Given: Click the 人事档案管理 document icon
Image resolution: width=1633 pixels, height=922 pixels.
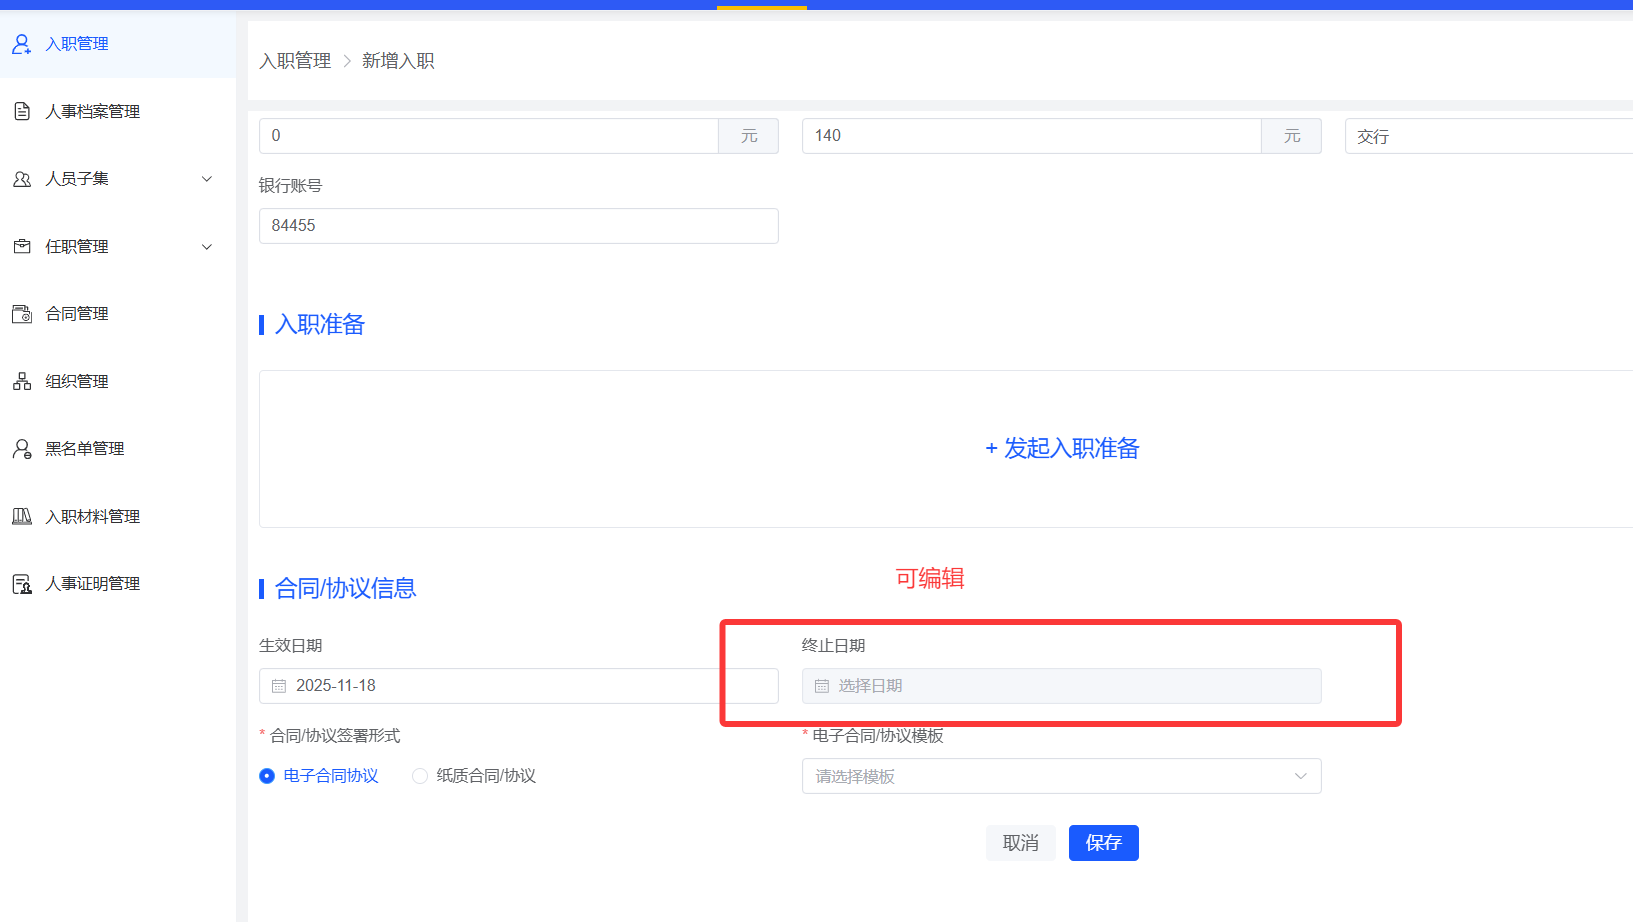Looking at the screenshot, I should (x=22, y=111).
